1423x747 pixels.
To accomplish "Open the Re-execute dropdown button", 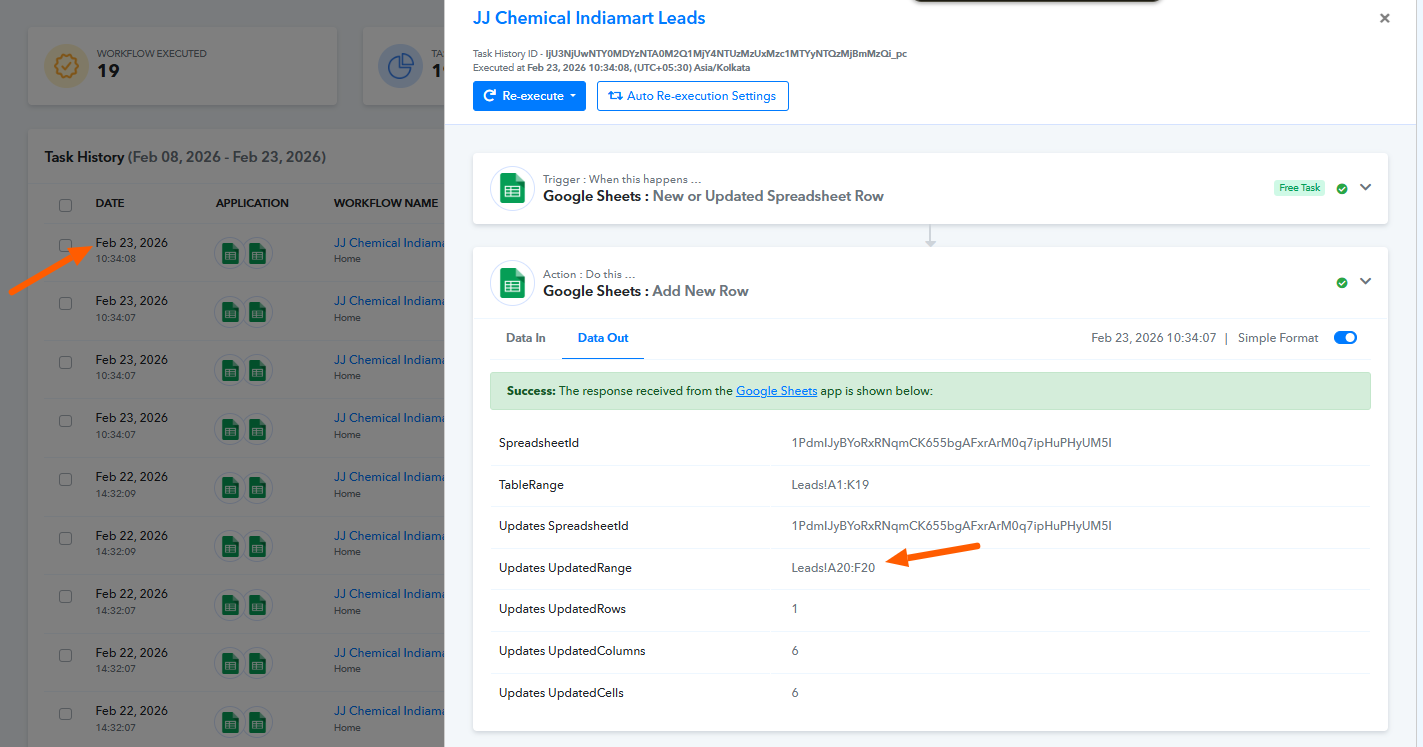I will click(529, 96).
